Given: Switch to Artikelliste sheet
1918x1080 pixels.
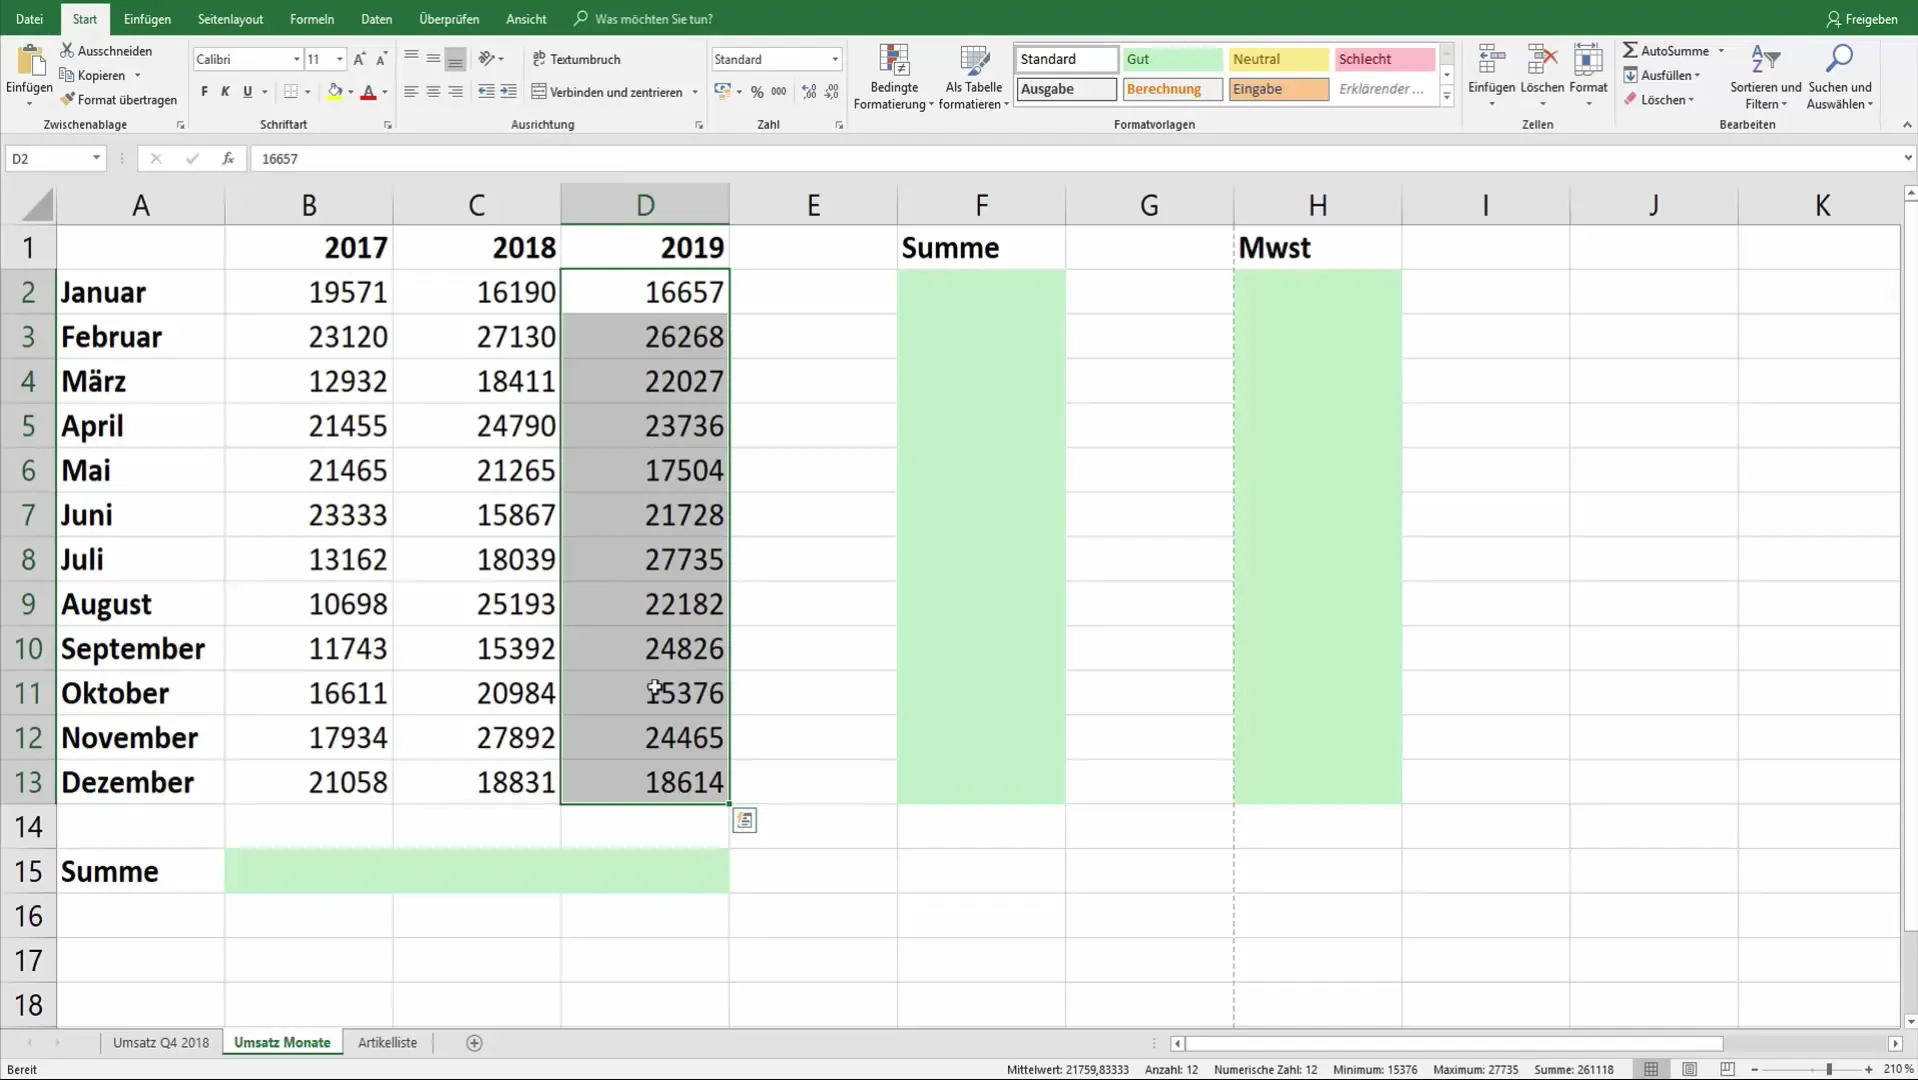Looking at the screenshot, I should click(387, 1042).
